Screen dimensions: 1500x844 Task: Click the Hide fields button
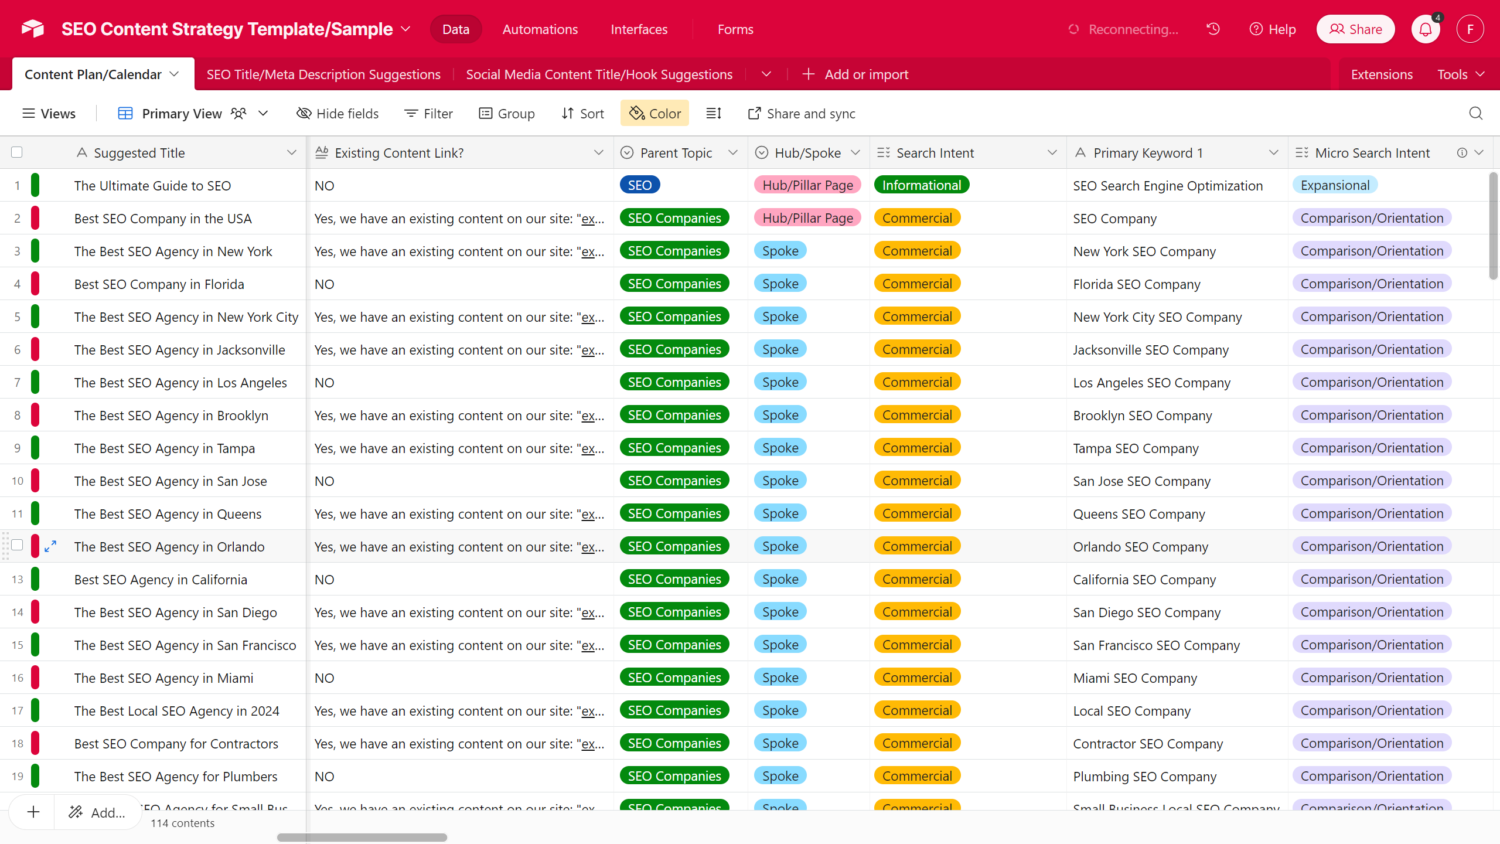pyautogui.click(x=338, y=114)
